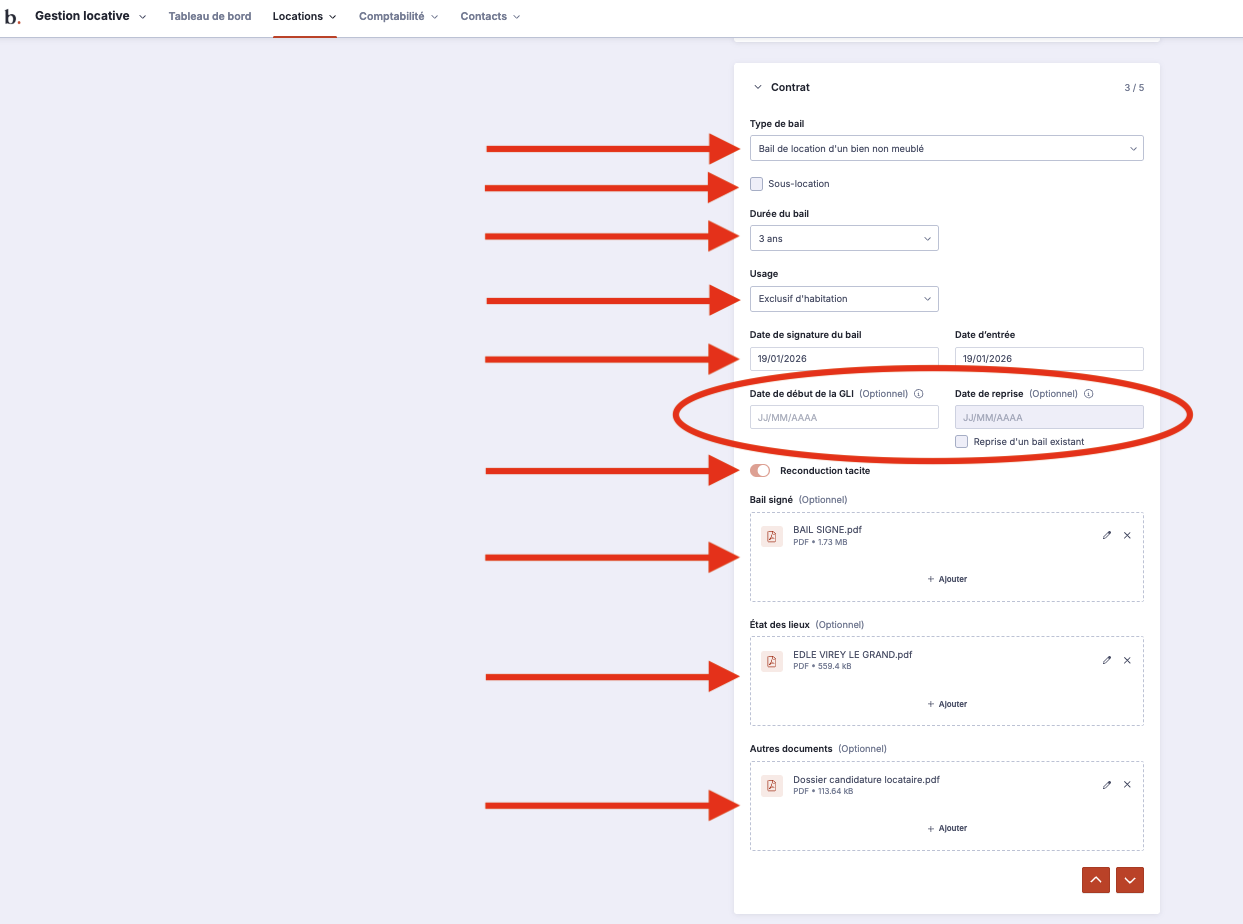Edit the EDLE VIREY LE GRAND.pdf file
1243x924 pixels.
[1107, 660]
